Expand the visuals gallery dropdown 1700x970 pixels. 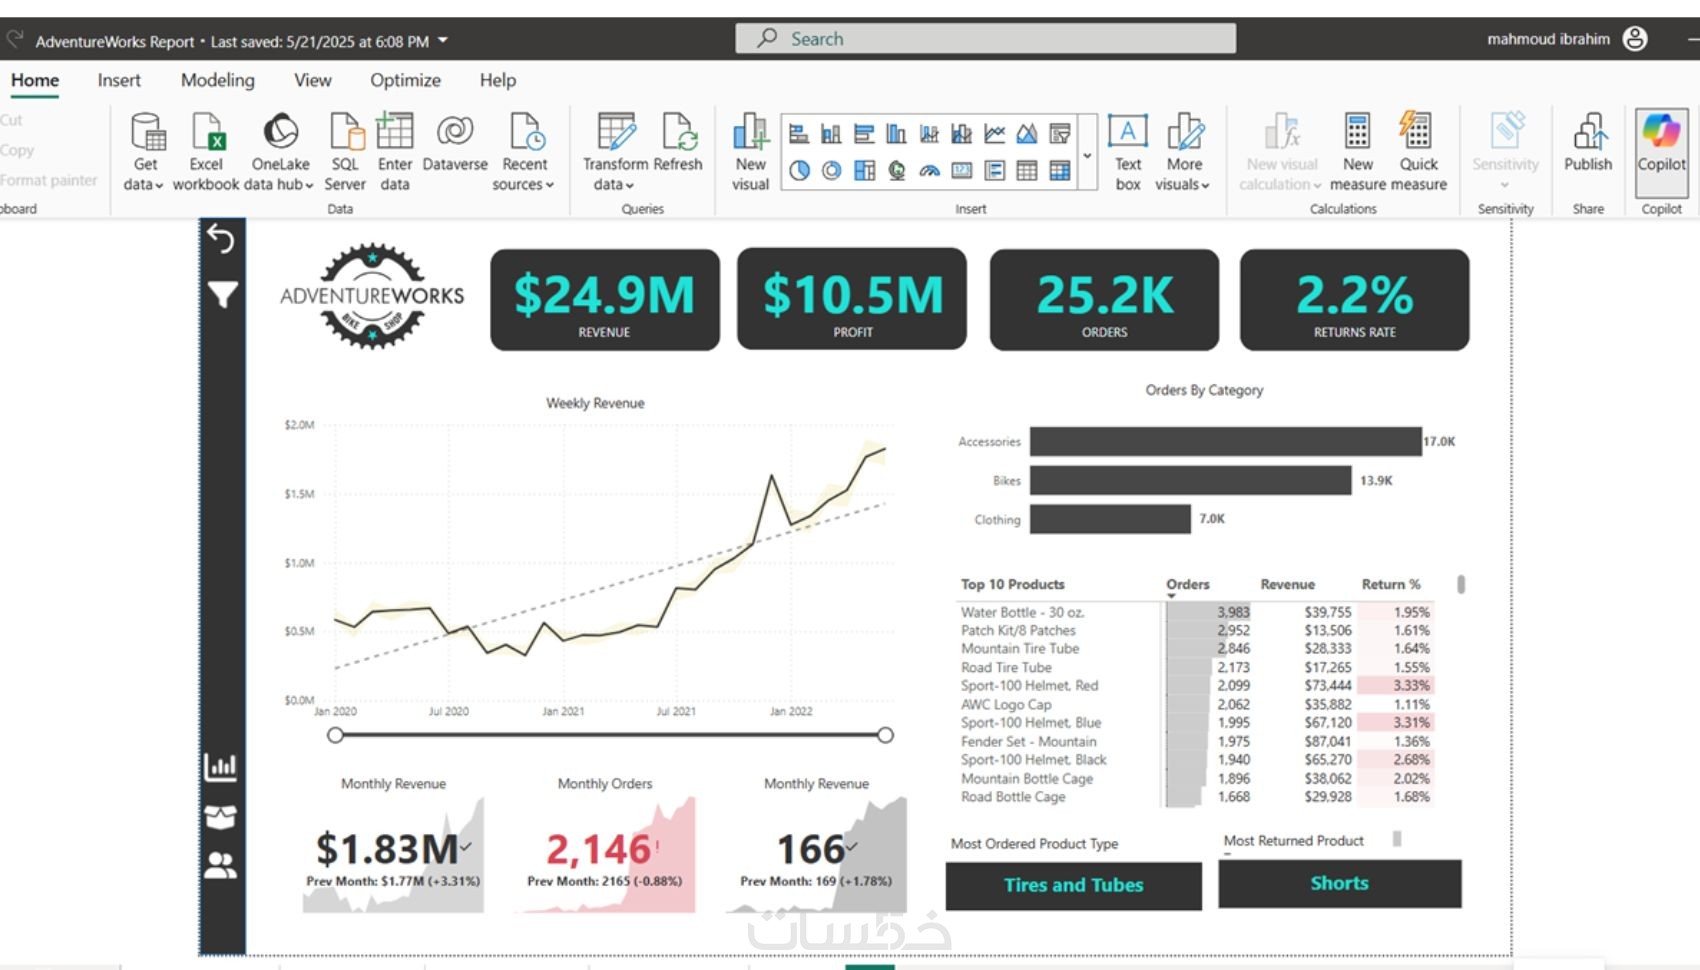1087,155
